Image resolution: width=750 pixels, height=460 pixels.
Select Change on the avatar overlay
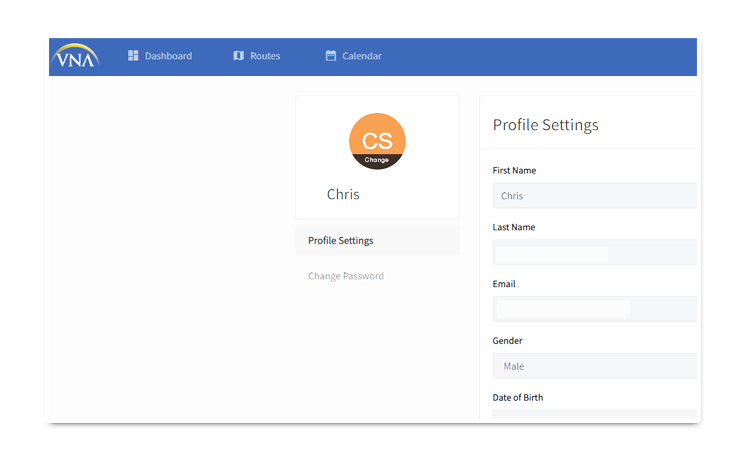pyautogui.click(x=377, y=160)
